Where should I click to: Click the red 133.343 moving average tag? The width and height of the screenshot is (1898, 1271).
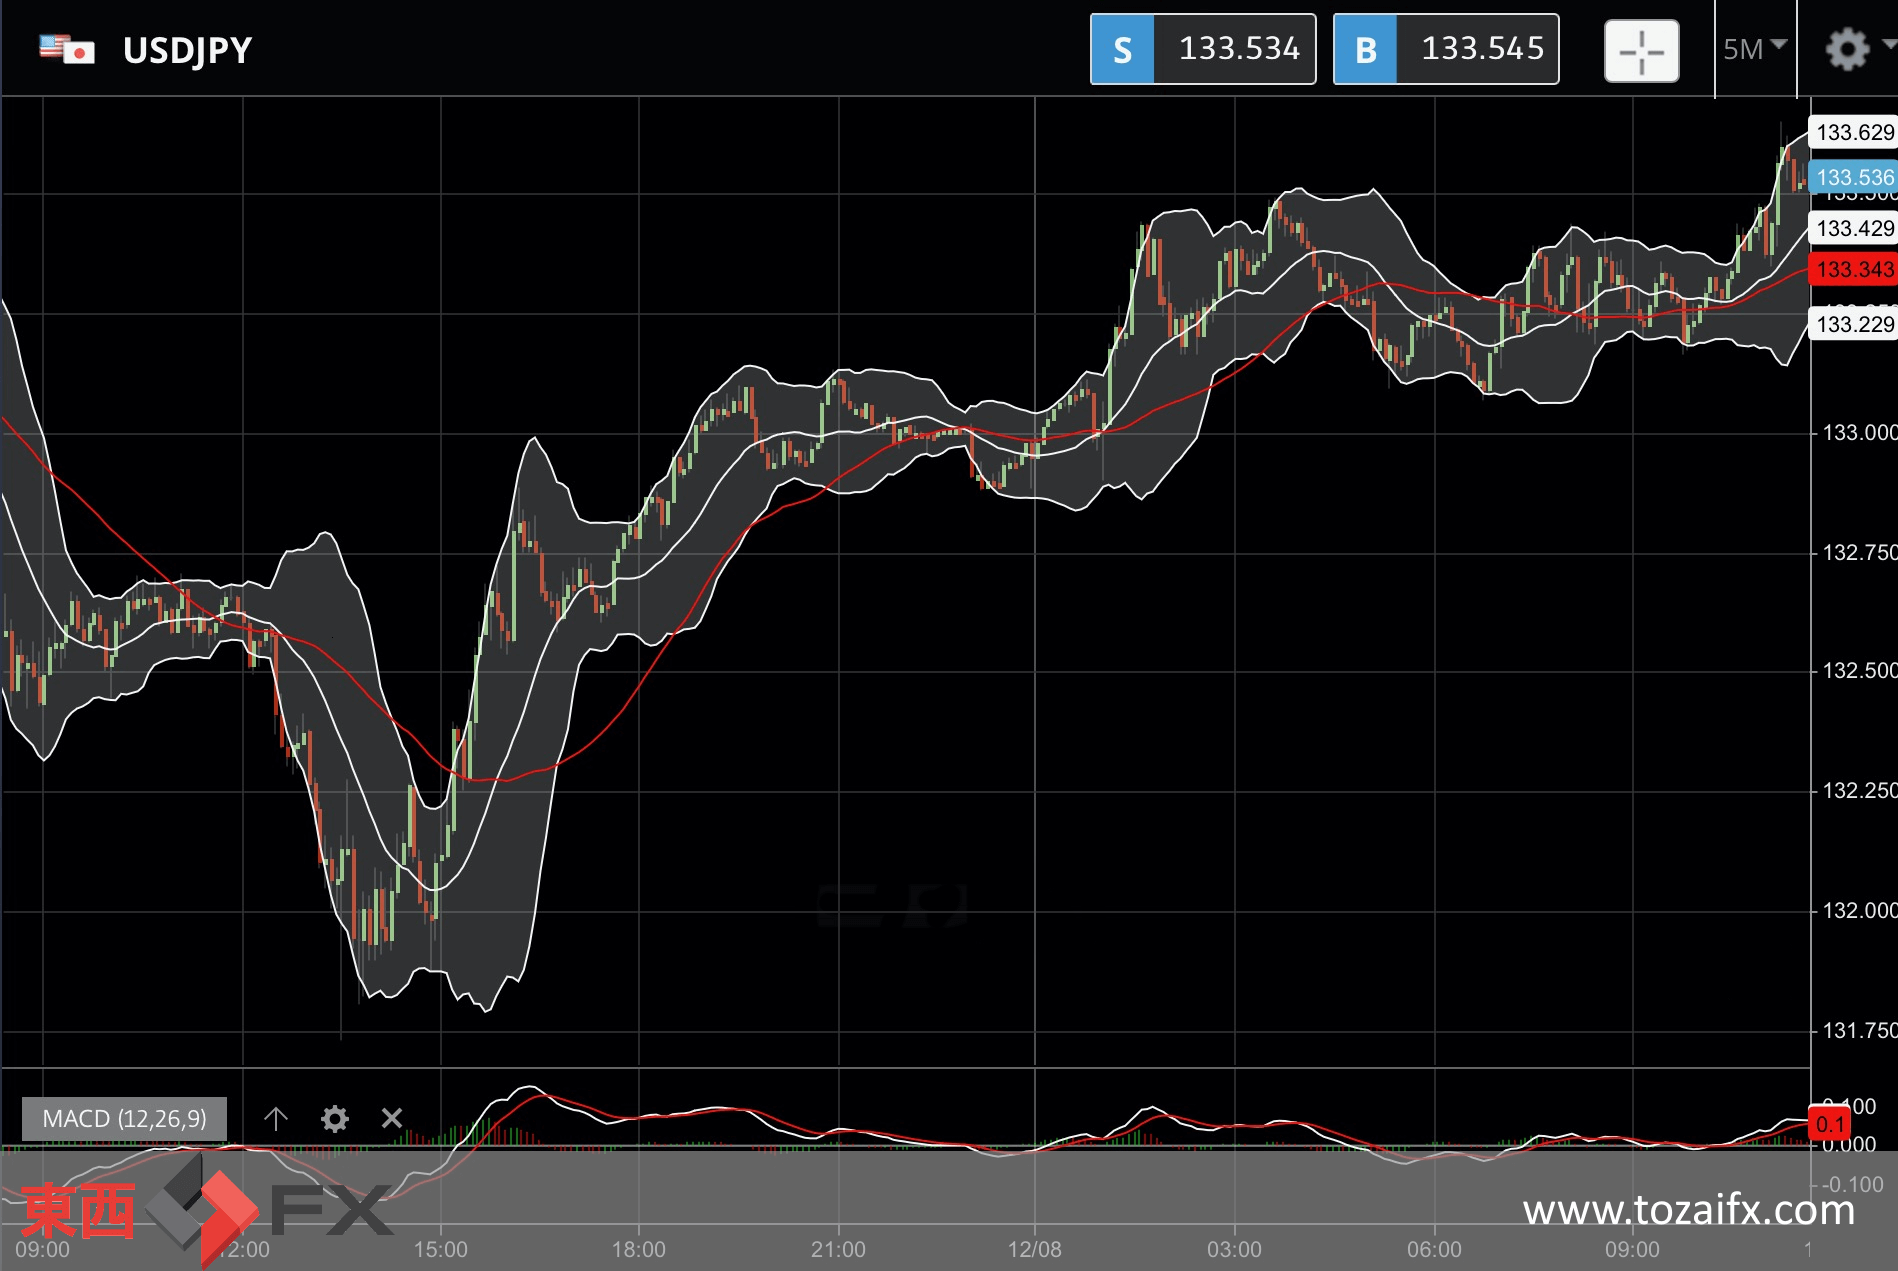click(x=1853, y=269)
